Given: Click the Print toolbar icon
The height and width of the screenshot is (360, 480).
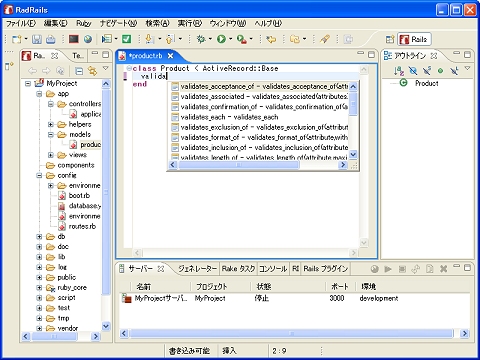Looking at the screenshot, I should pos(51,39).
